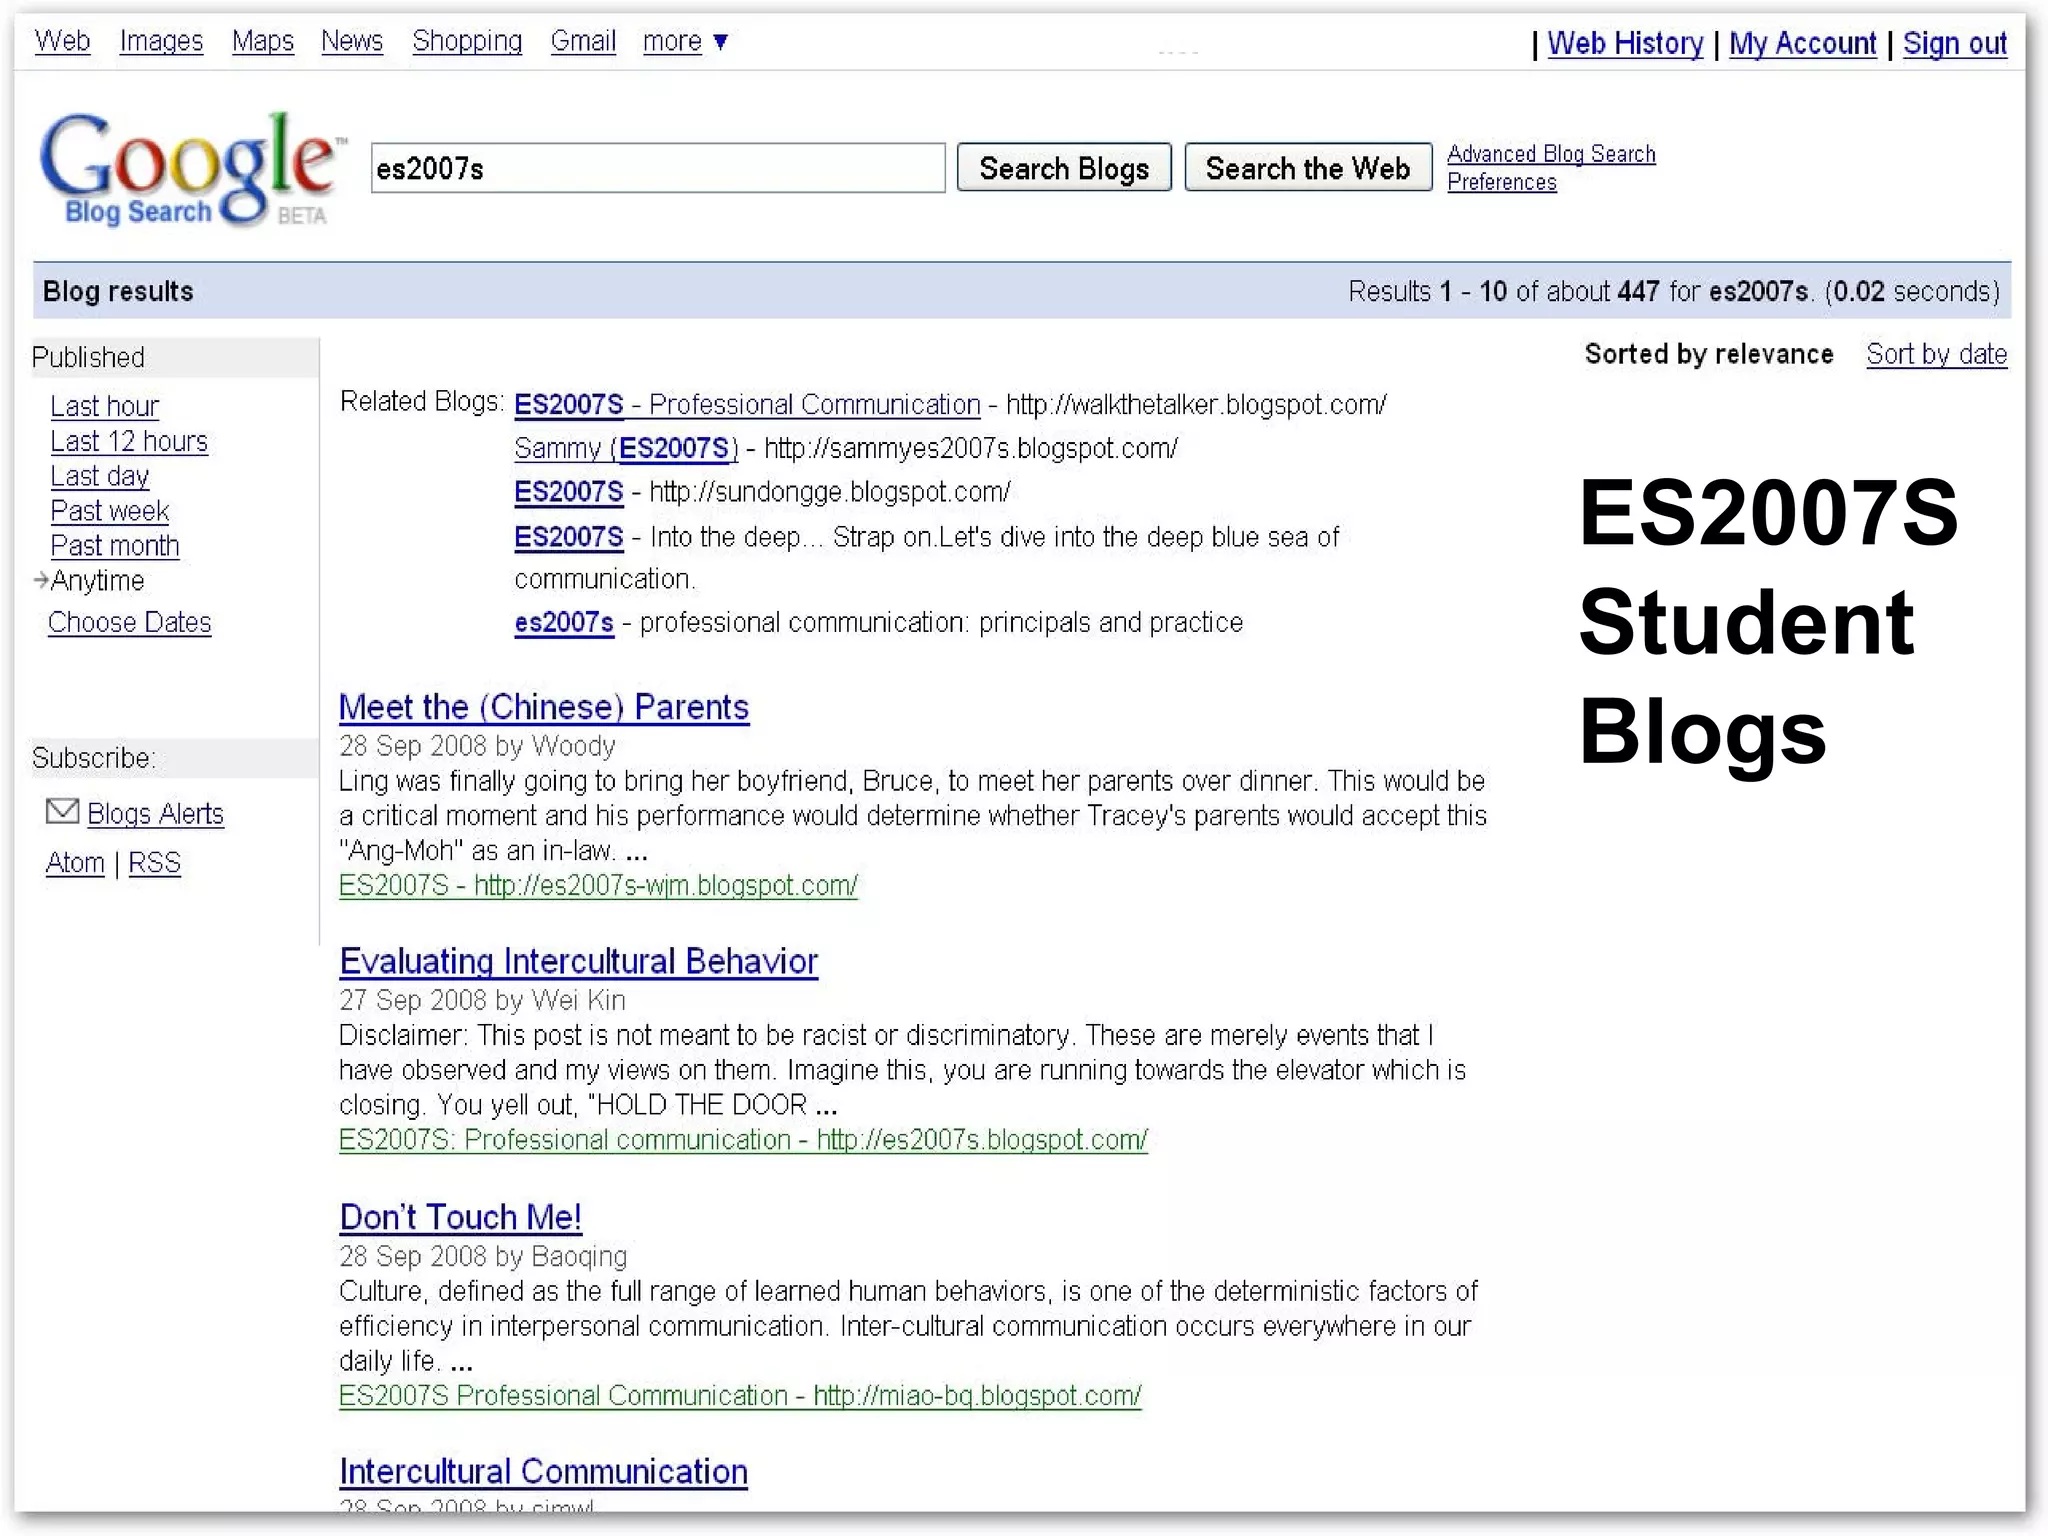Click the envelope icon beside Blogs Alerts
2048x1536 pixels.
[63, 811]
